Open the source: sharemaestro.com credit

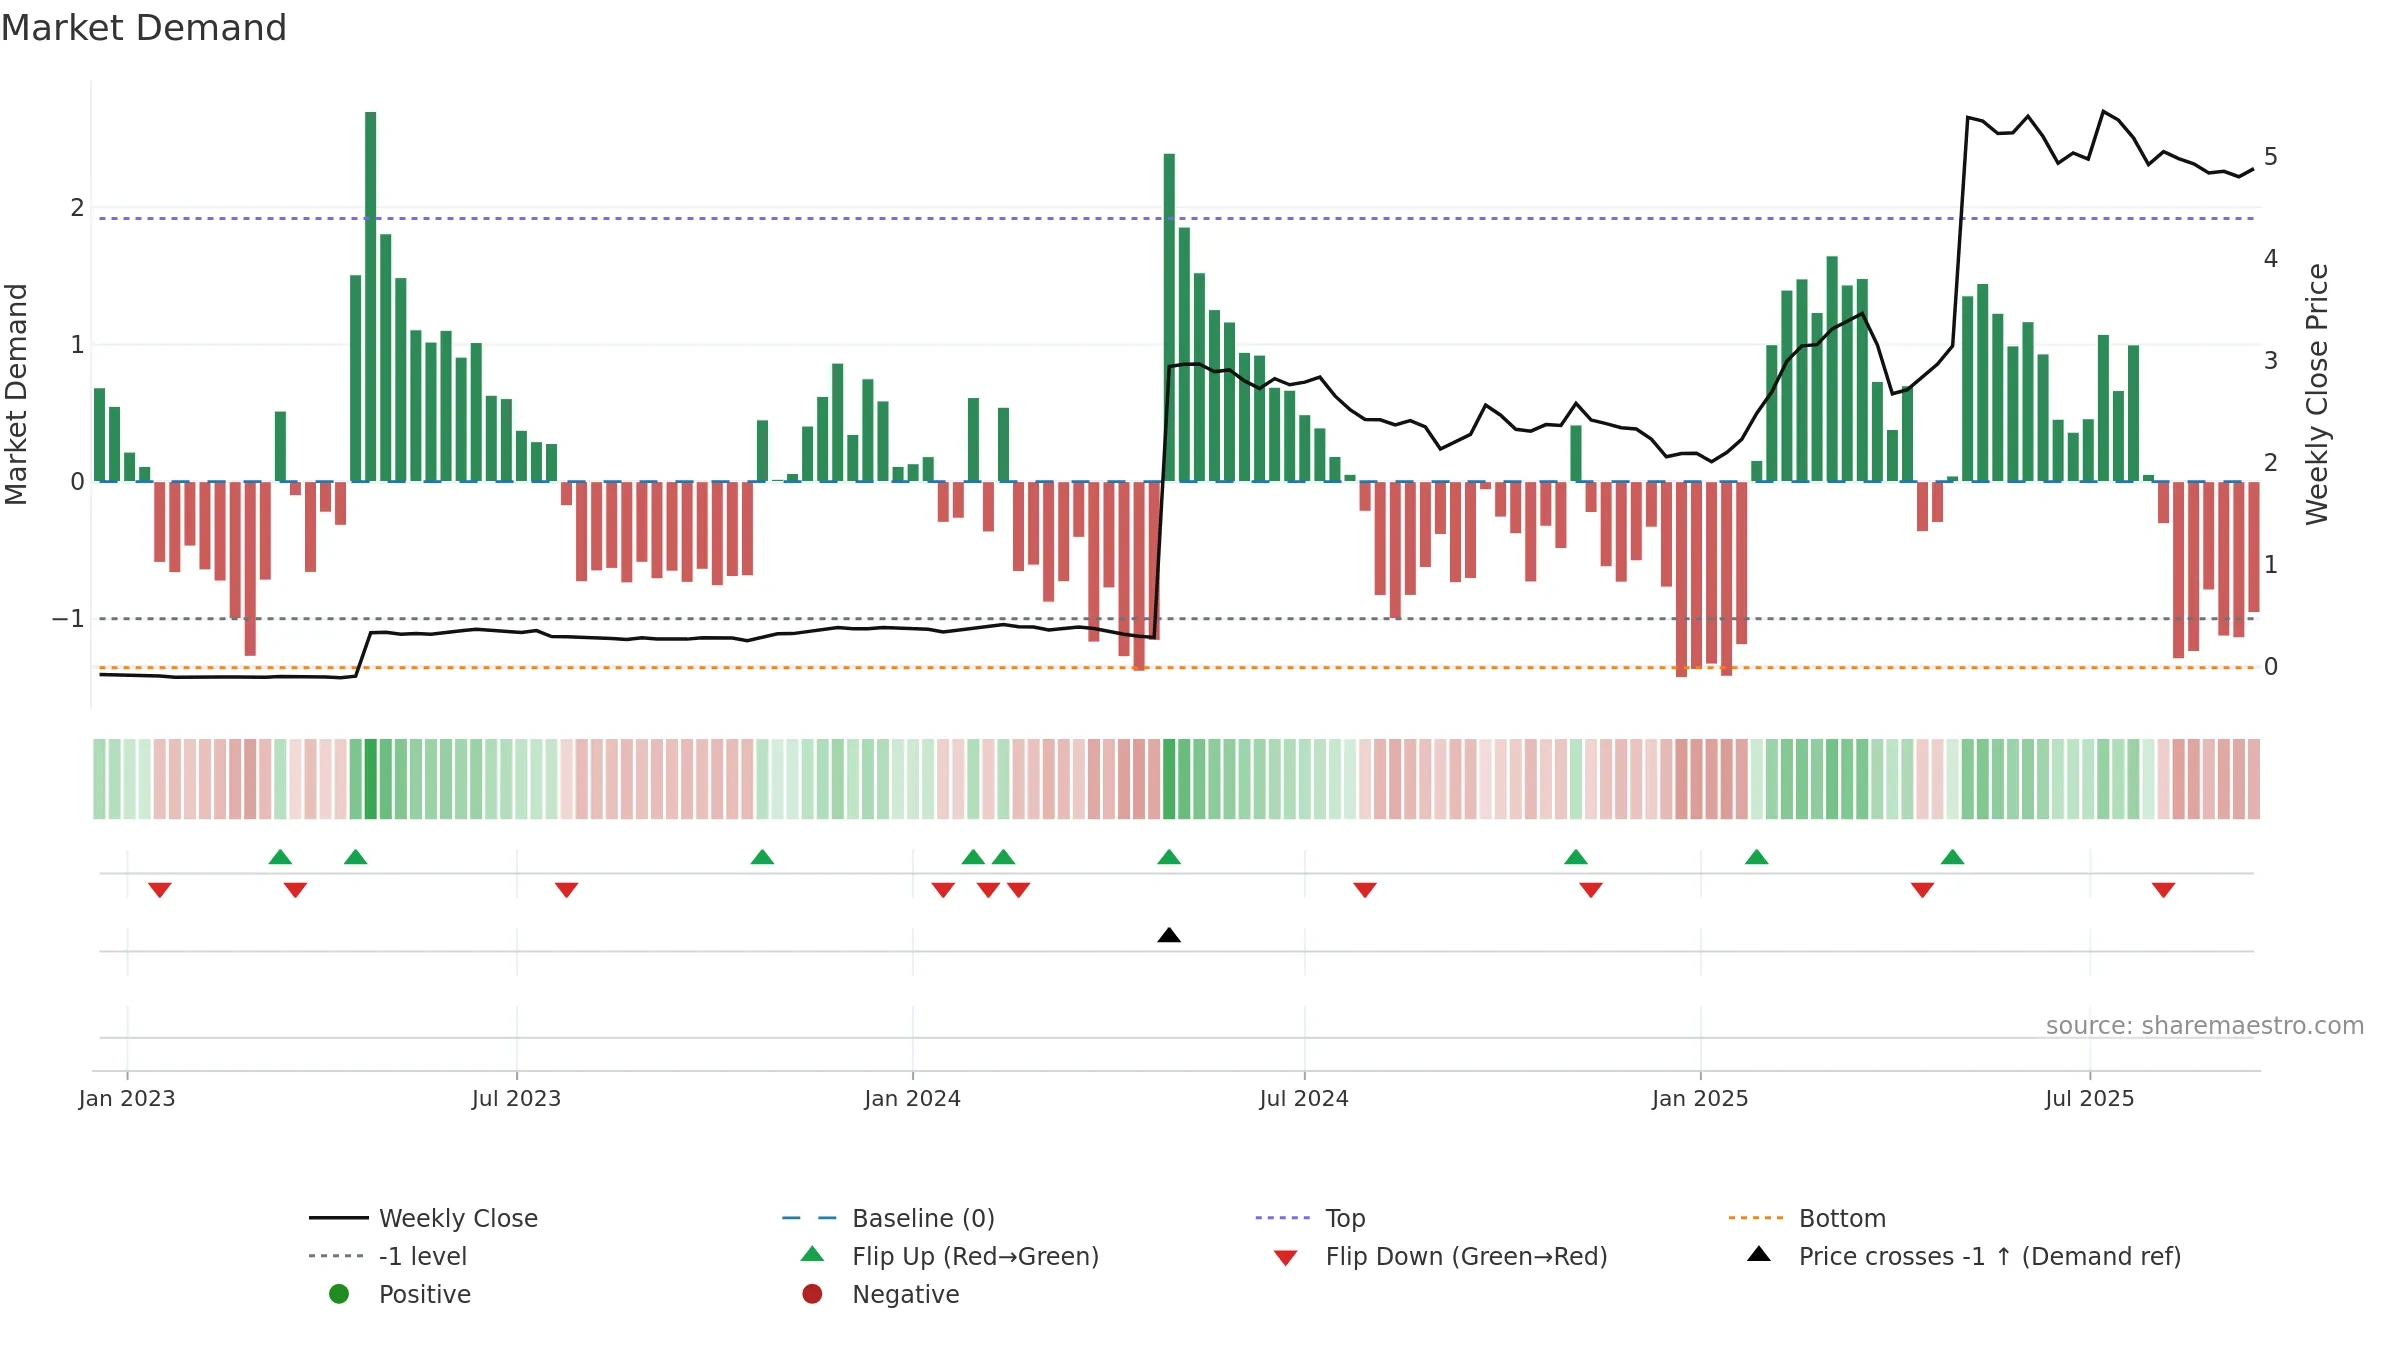(2205, 1025)
